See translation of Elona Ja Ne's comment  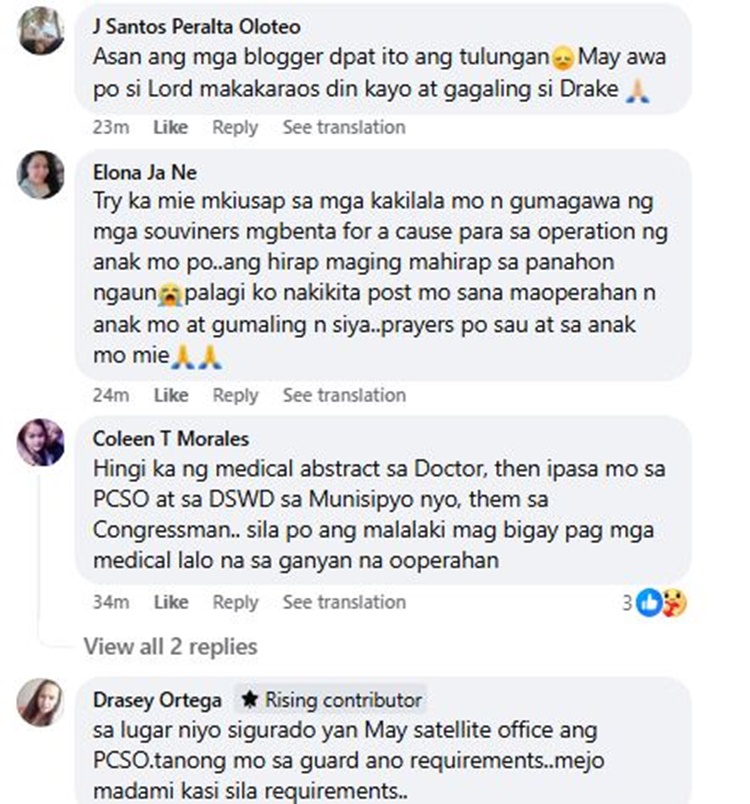344,395
